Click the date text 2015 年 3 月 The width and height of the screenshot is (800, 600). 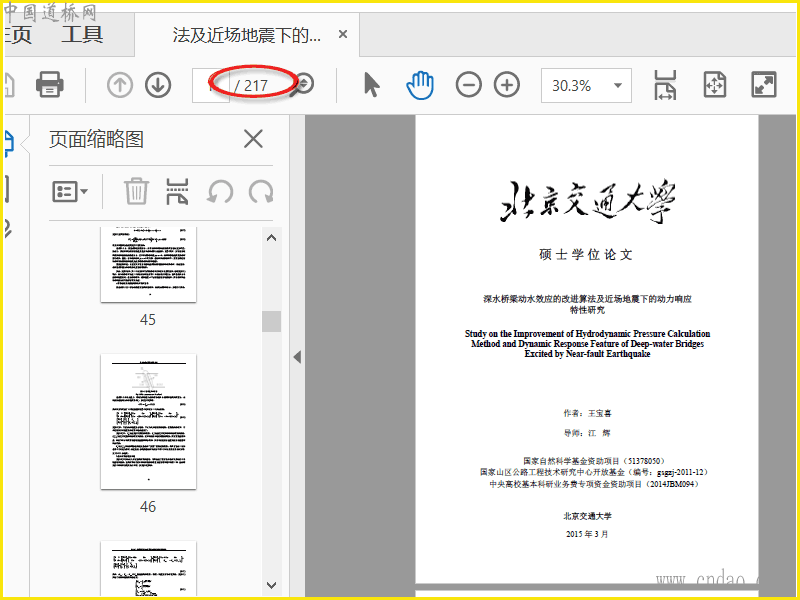pyautogui.click(x=587, y=534)
